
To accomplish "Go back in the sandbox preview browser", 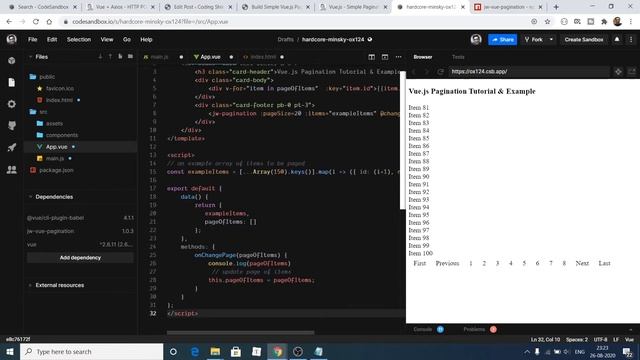I will tap(413, 71).
